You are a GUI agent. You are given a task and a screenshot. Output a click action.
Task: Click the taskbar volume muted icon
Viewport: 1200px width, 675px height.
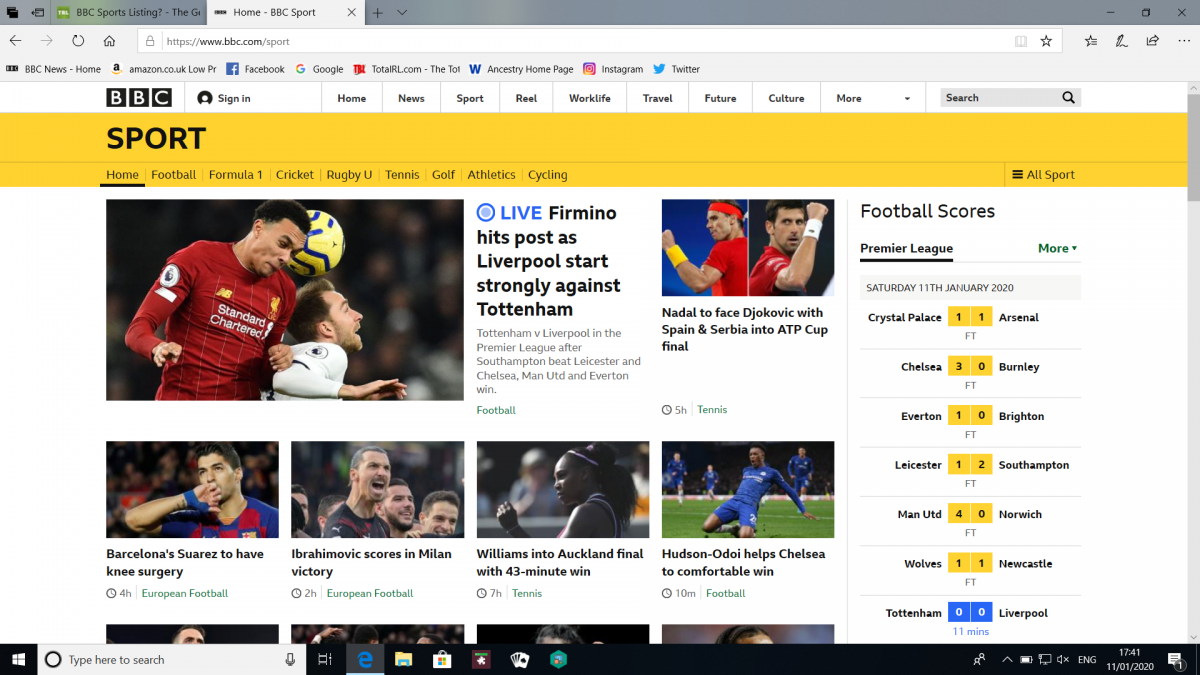pos(1063,659)
